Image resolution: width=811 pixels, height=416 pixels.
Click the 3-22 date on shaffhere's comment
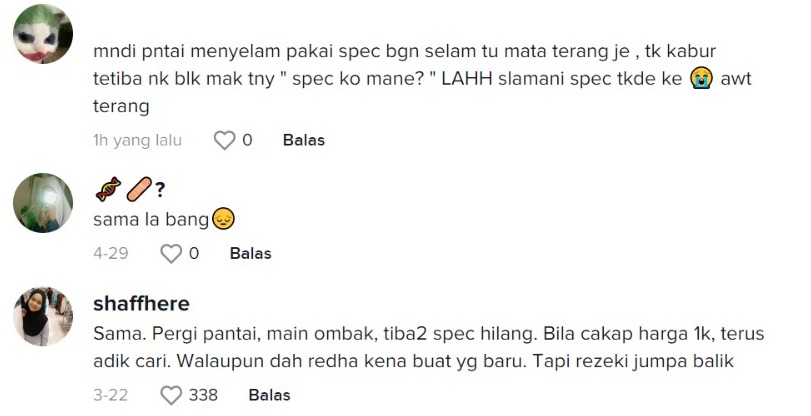pyautogui.click(x=111, y=395)
